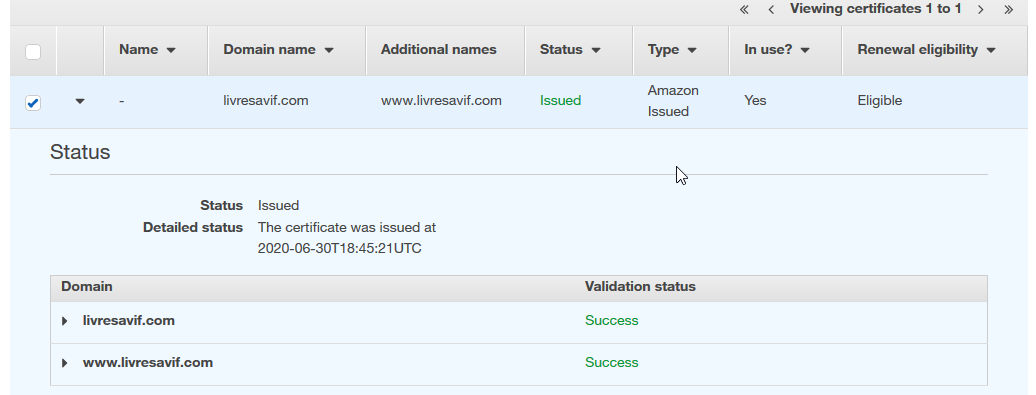The image size is (1036, 395).
Task: Go to previous certificates page
Action: pyautogui.click(x=771, y=9)
